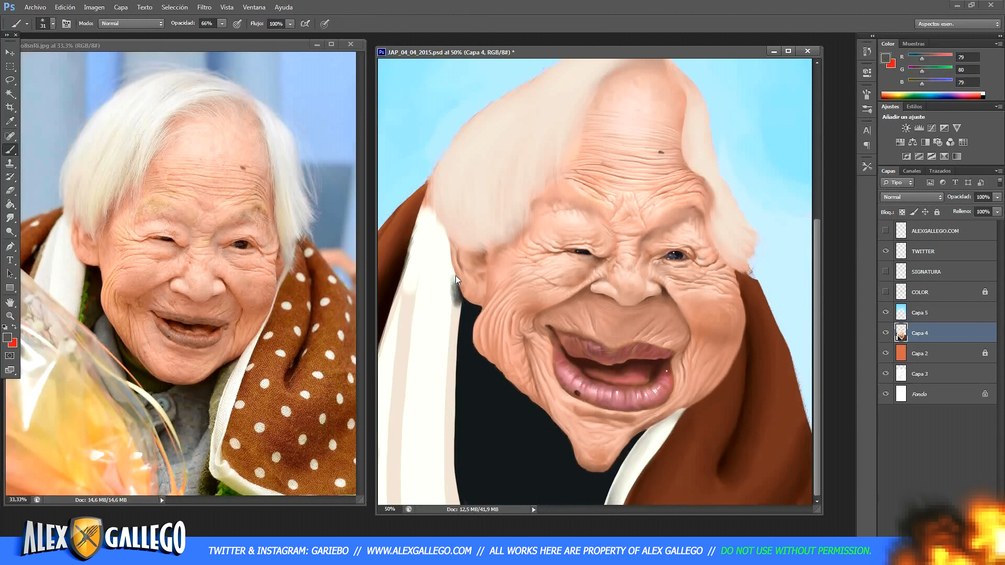
Task: Open the layer filter Tipo dropdown
Action: point(897,183)
